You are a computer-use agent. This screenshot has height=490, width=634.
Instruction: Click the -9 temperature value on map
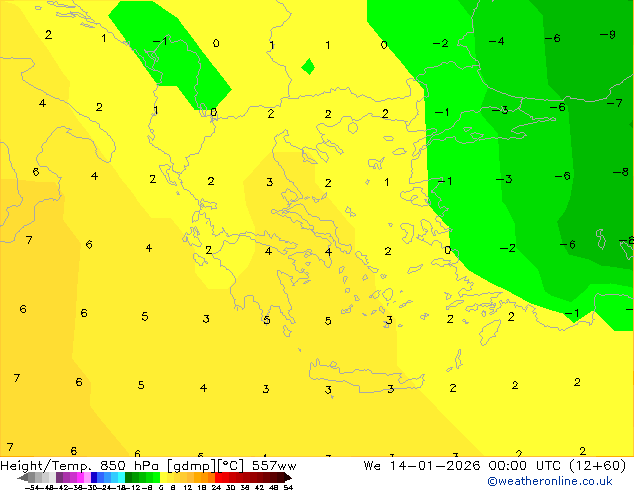tap(608, 35)
